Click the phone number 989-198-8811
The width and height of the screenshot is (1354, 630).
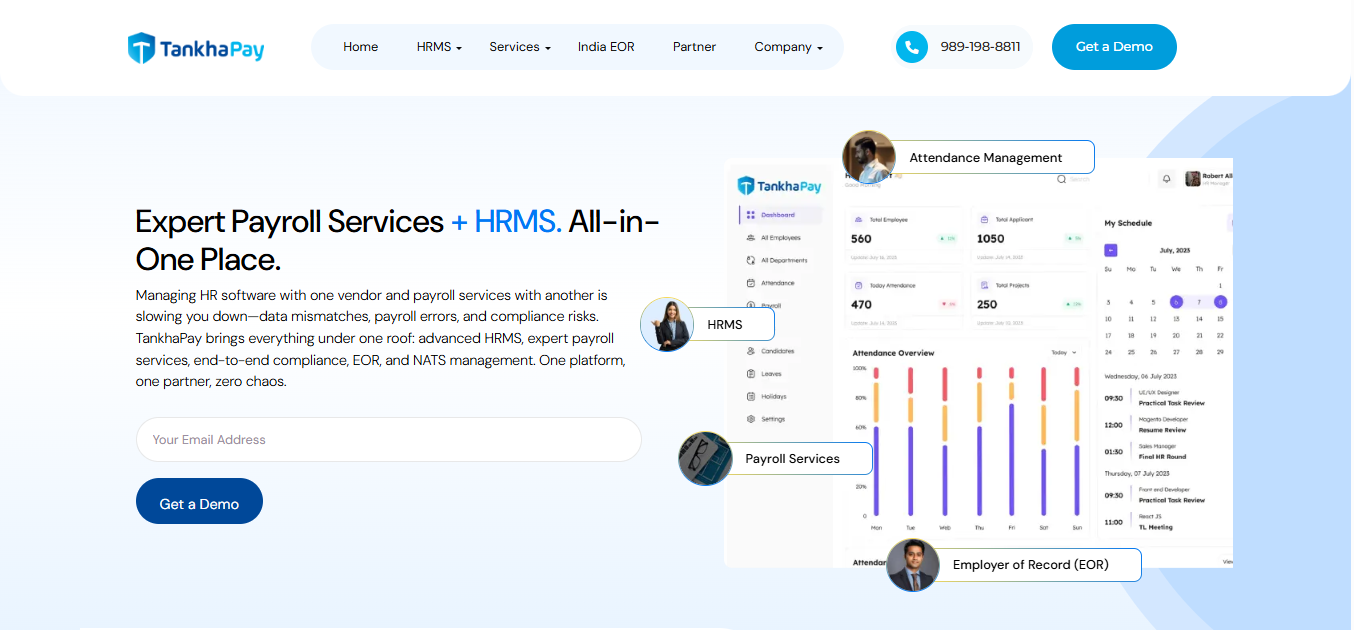tap(980, 47)
